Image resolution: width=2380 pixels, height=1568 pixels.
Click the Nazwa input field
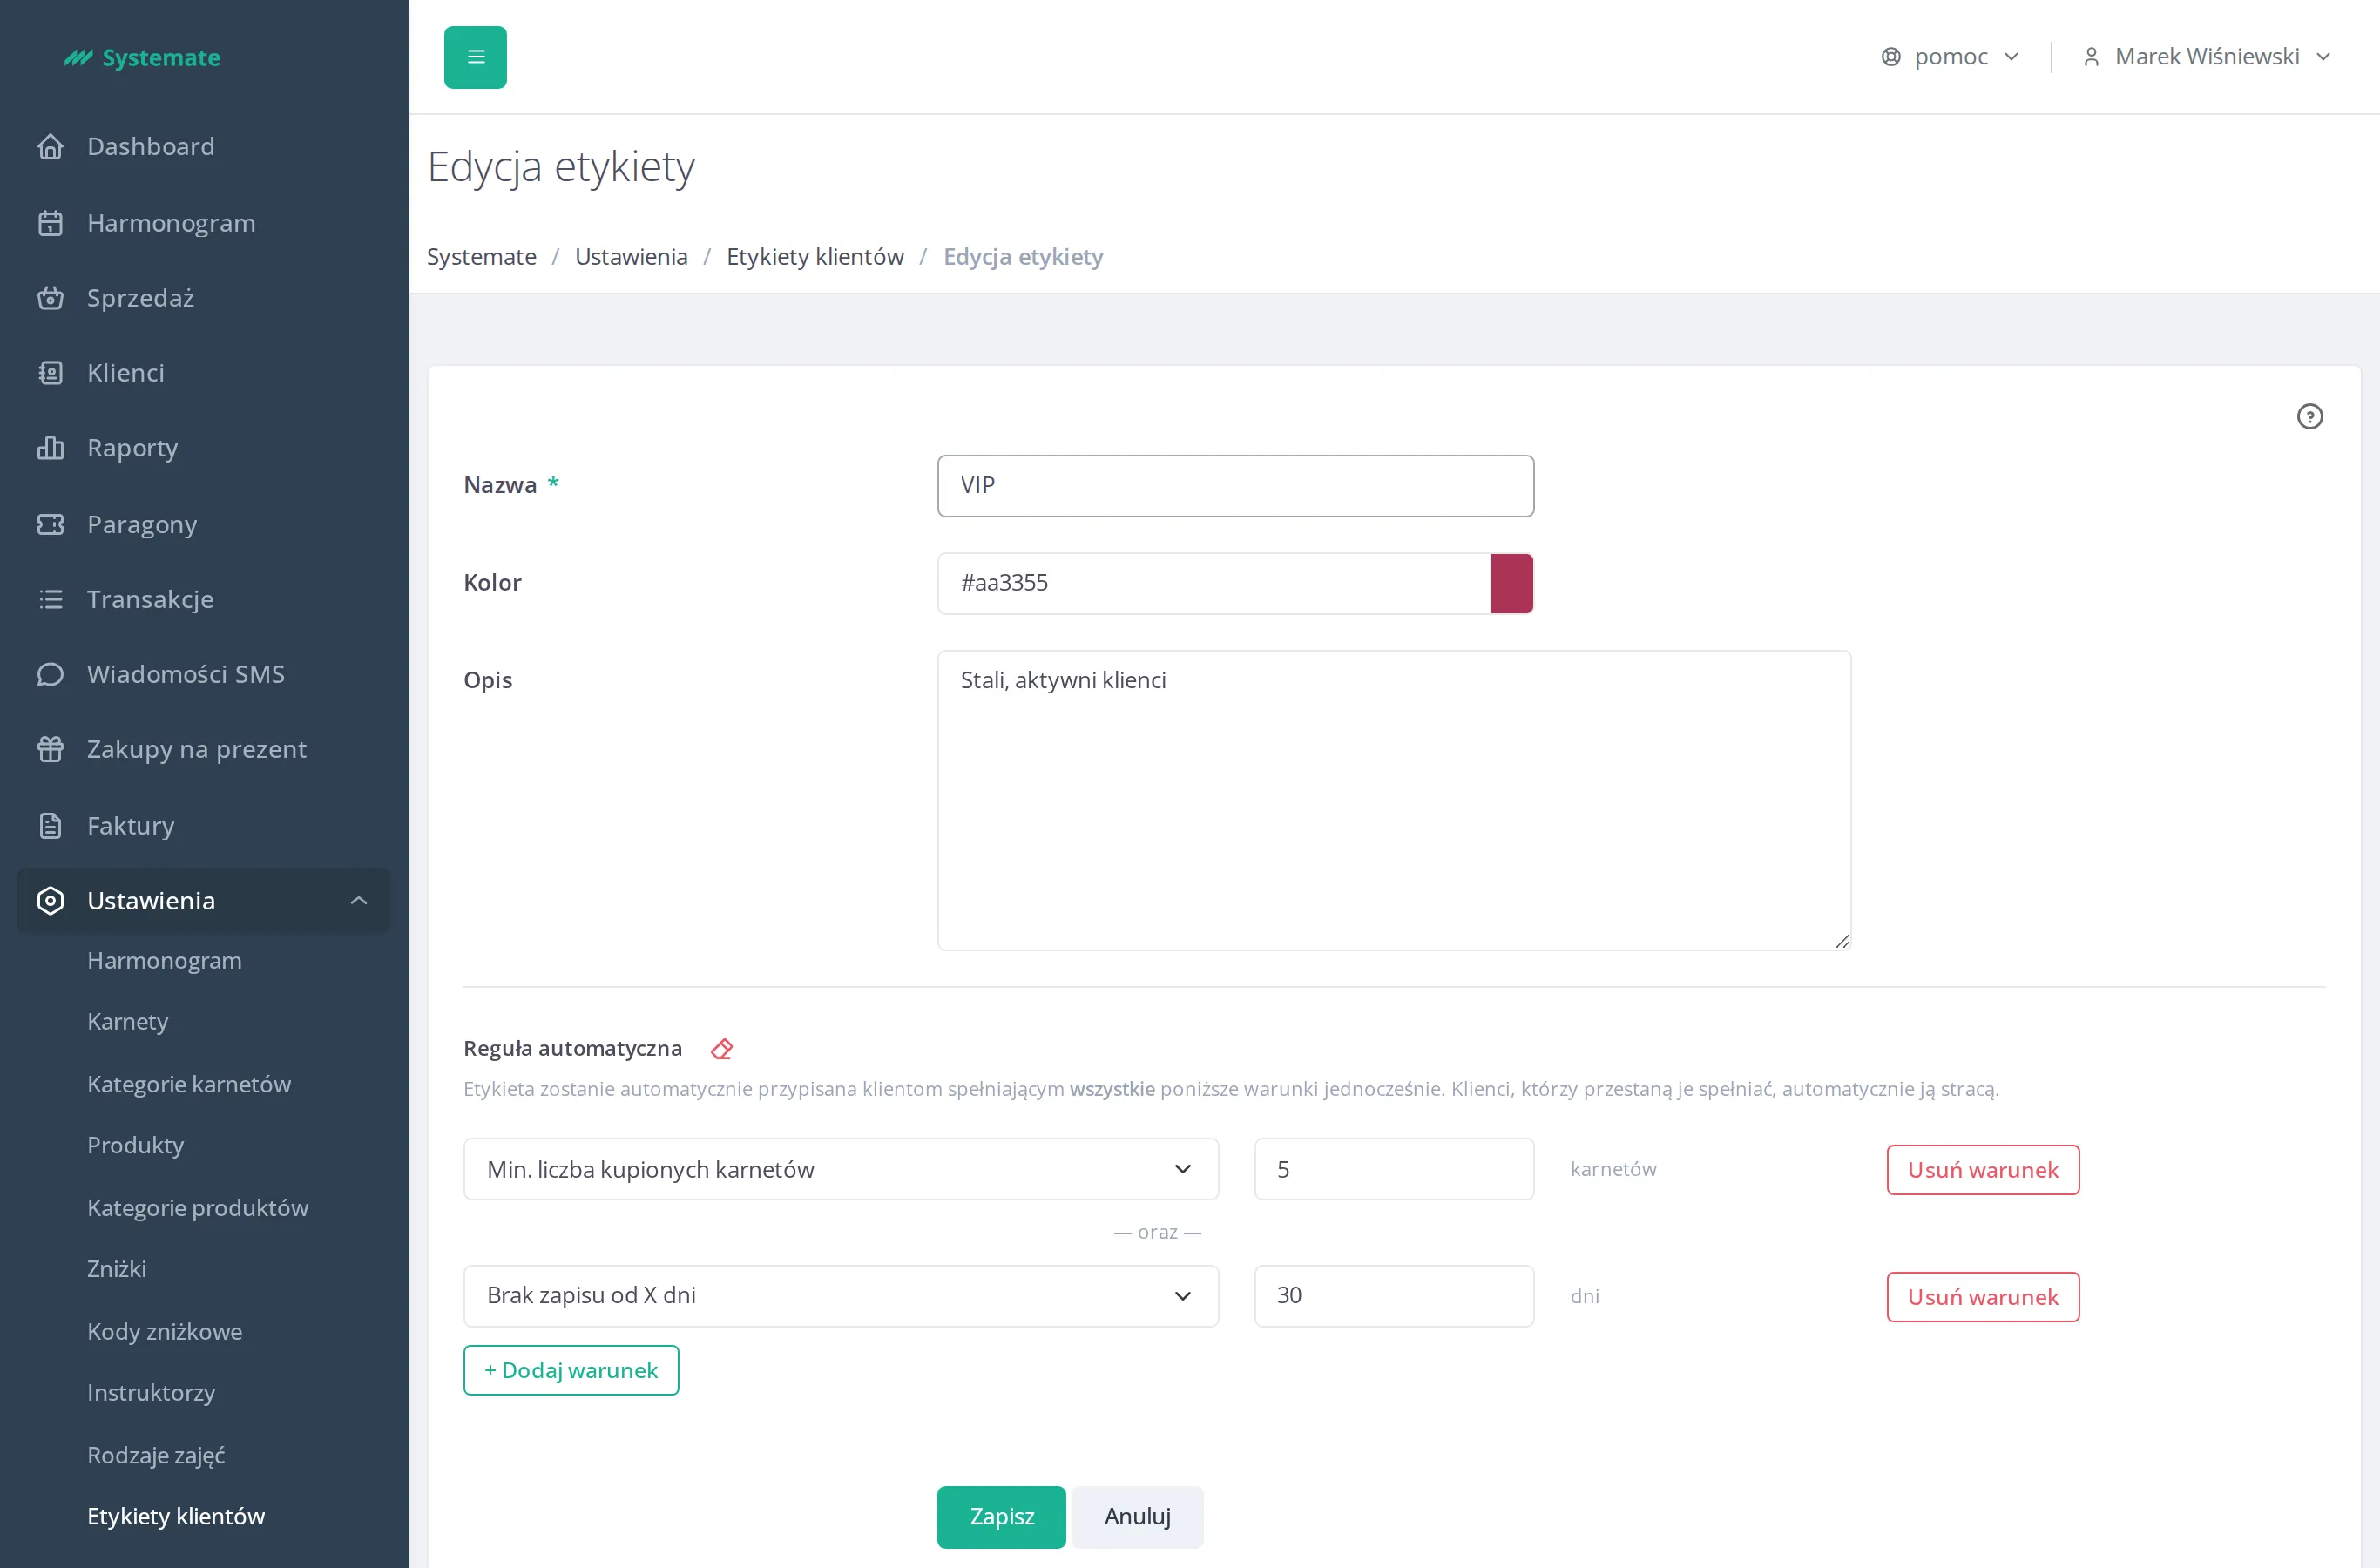(1235, 486)
